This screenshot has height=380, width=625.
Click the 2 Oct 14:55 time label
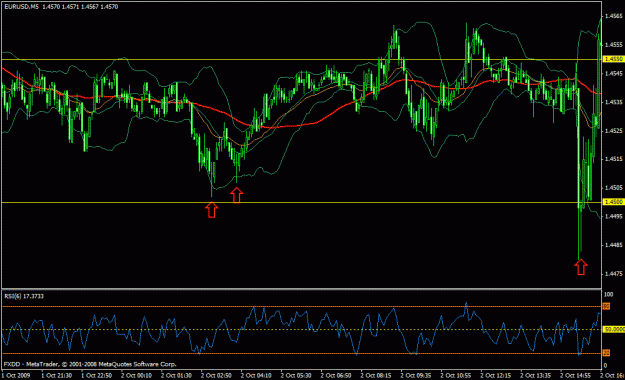(x=575, y=375)
